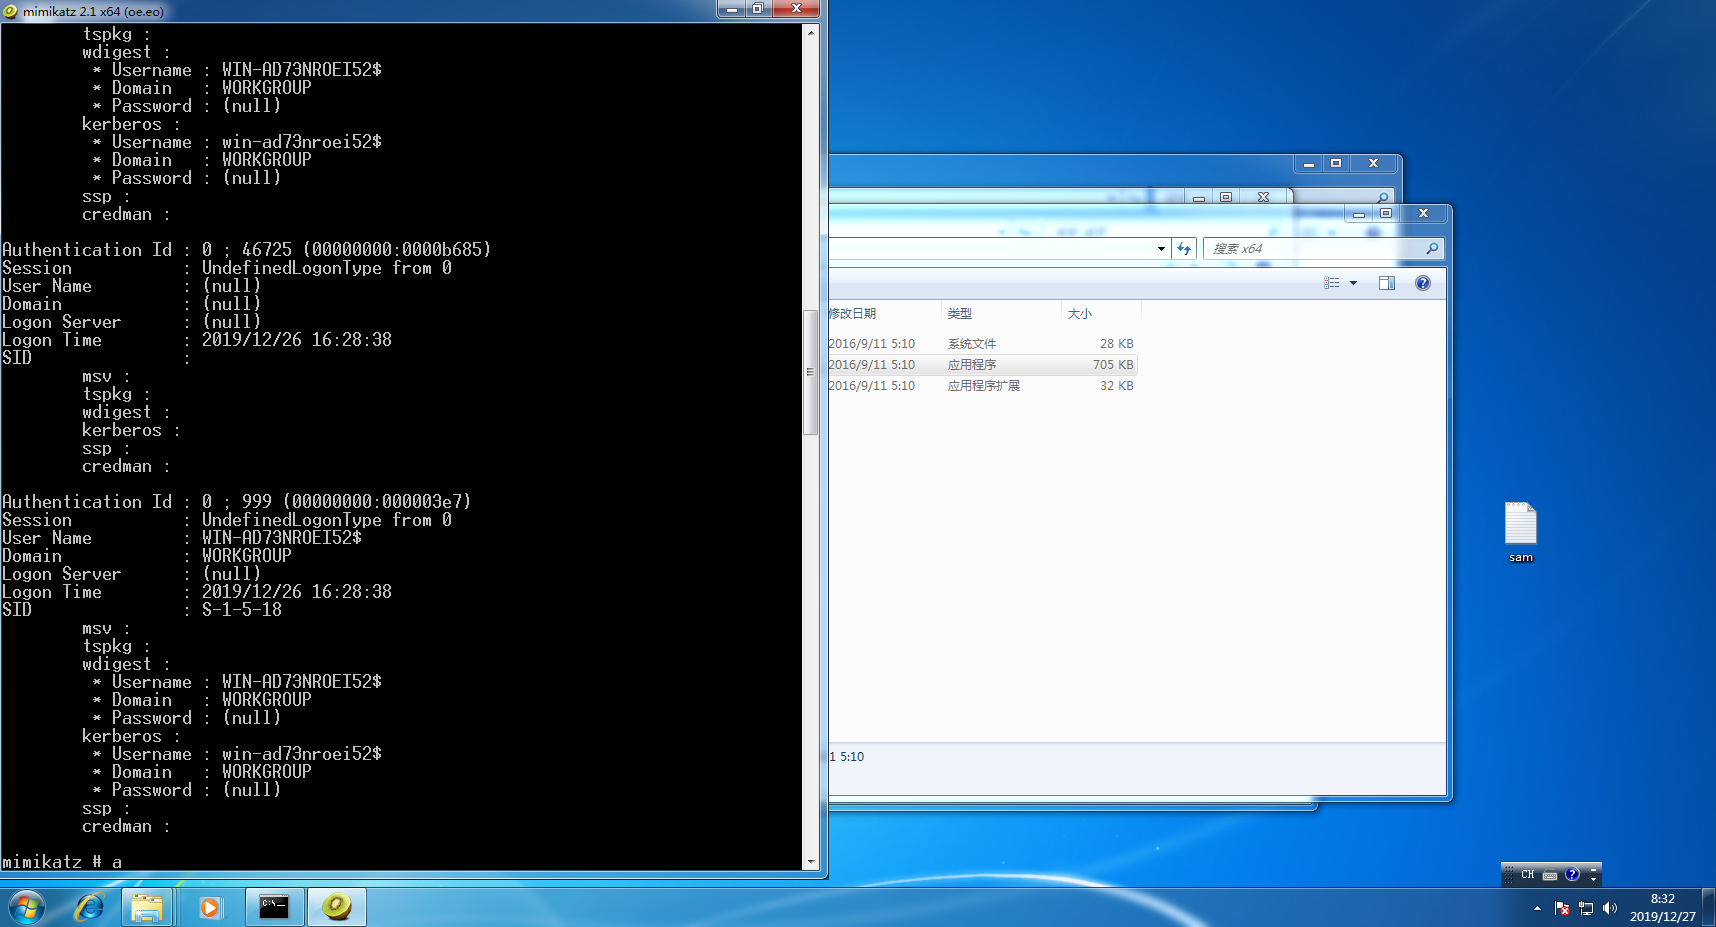The image size is (1716, 927).
Task: Select the 应用程序 705 KB file row
Action: (983, 365)
